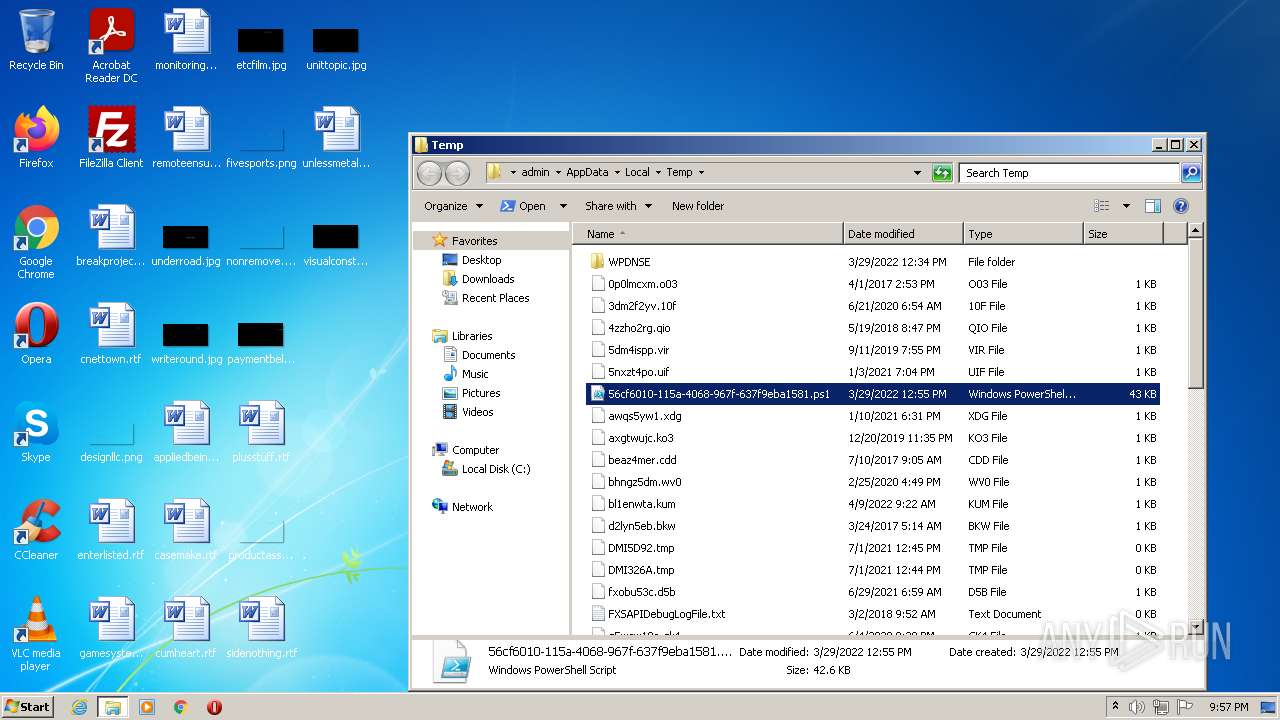Open address bar history dropdown
The width and height of the screenshot is (1280, 720).
[x=917, y=173]
